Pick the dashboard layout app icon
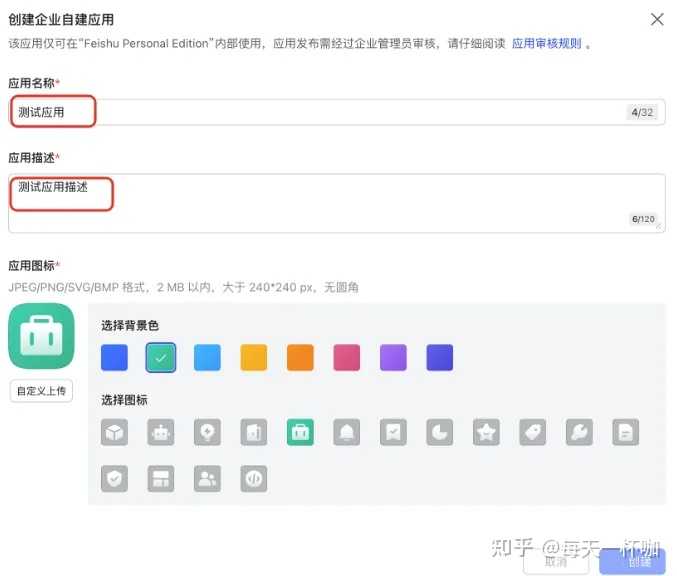The height and width of the screenshot is (576, 677). point(161,478)
